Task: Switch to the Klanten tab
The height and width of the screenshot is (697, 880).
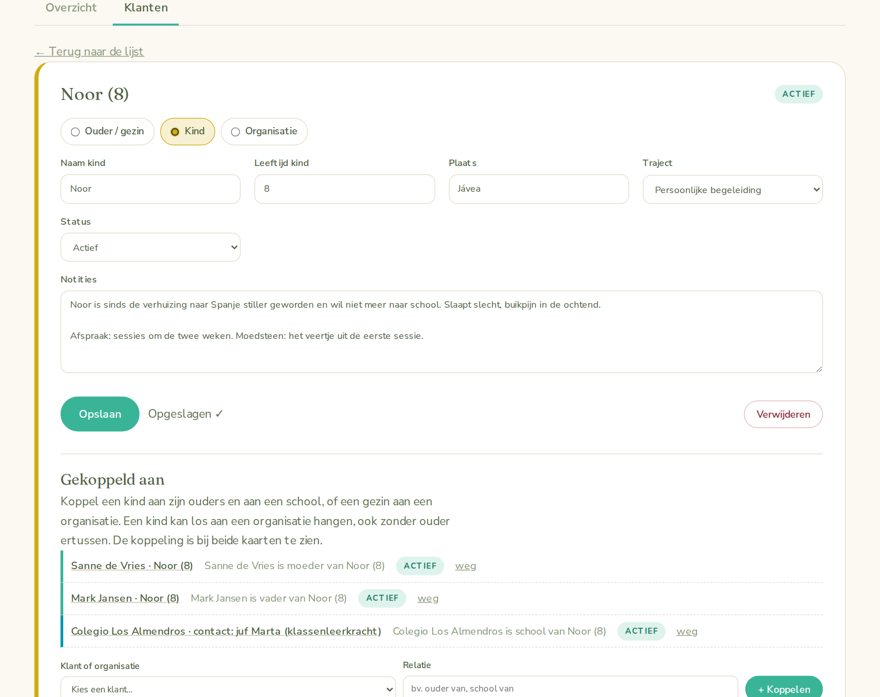Action: [146, 8]
